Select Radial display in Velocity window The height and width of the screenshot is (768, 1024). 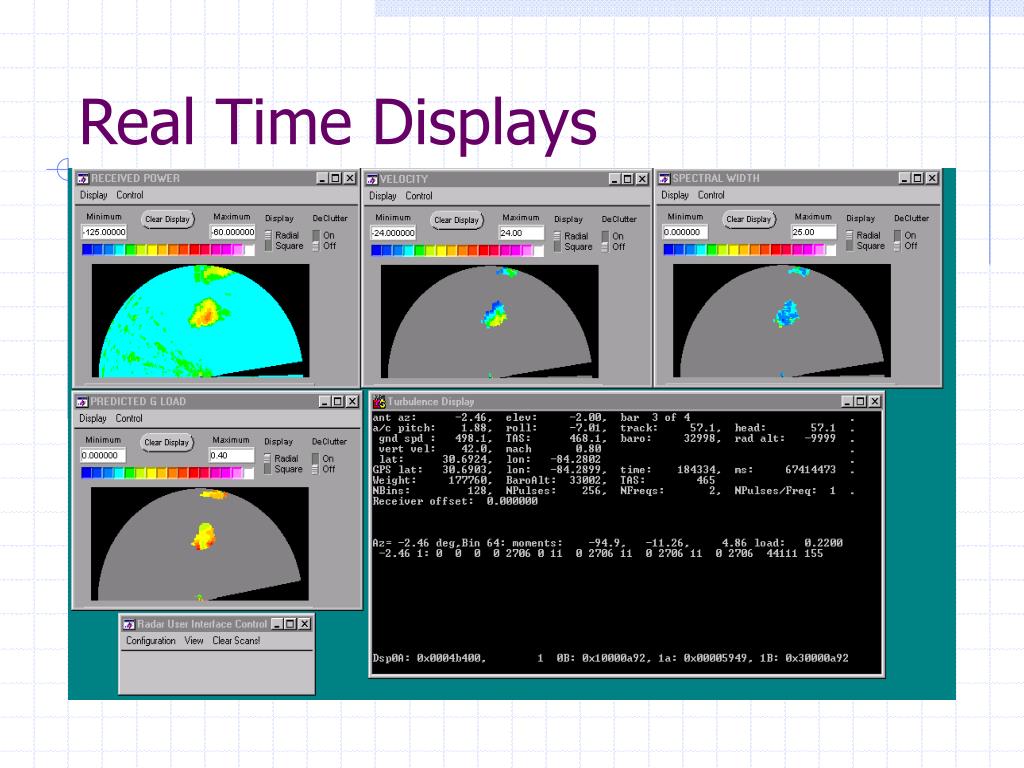[558, 236]
